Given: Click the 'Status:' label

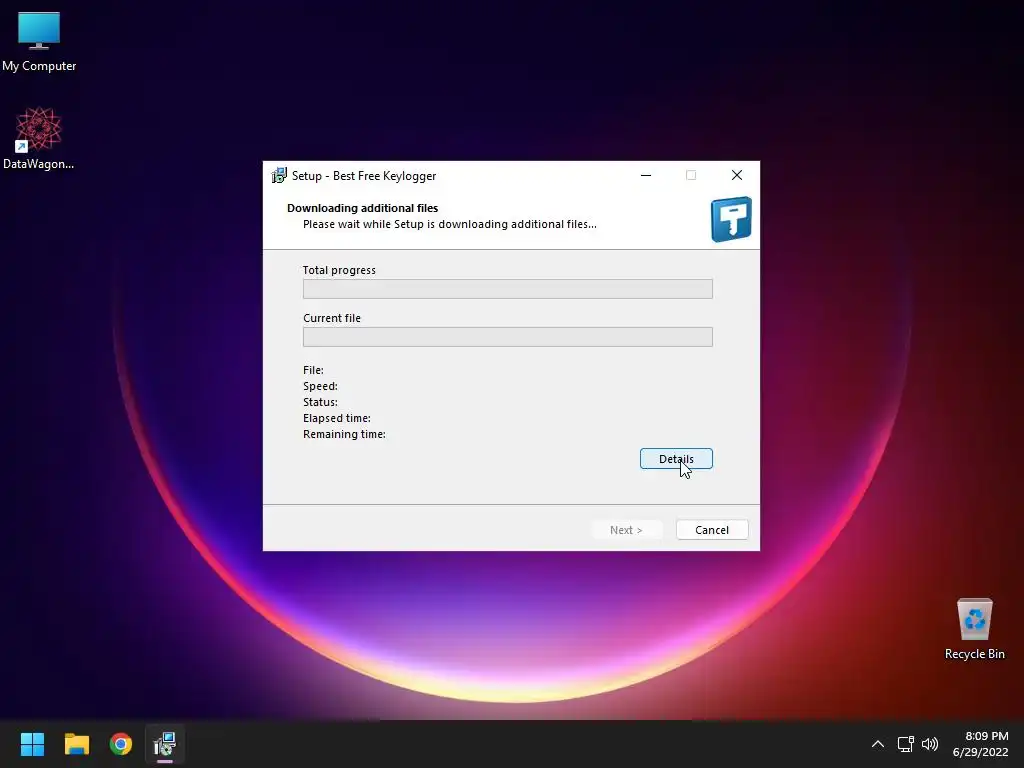Looking at the screenshot, I should [x=320, y=402].
